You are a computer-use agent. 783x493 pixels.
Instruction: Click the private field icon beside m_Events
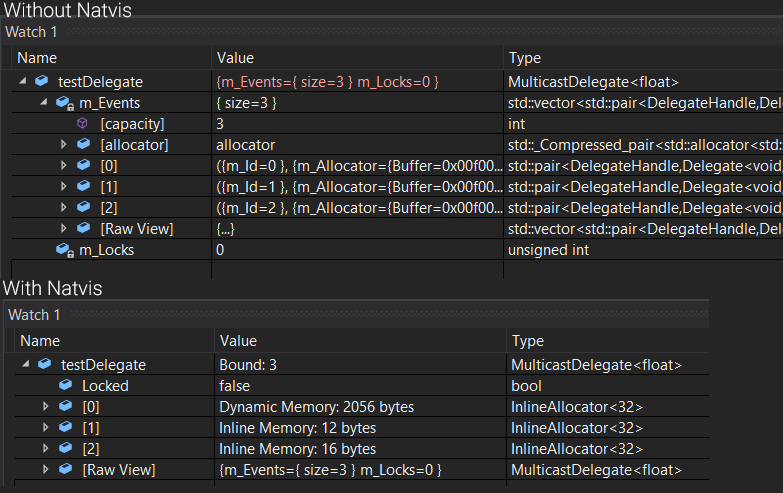pos(64,103)
